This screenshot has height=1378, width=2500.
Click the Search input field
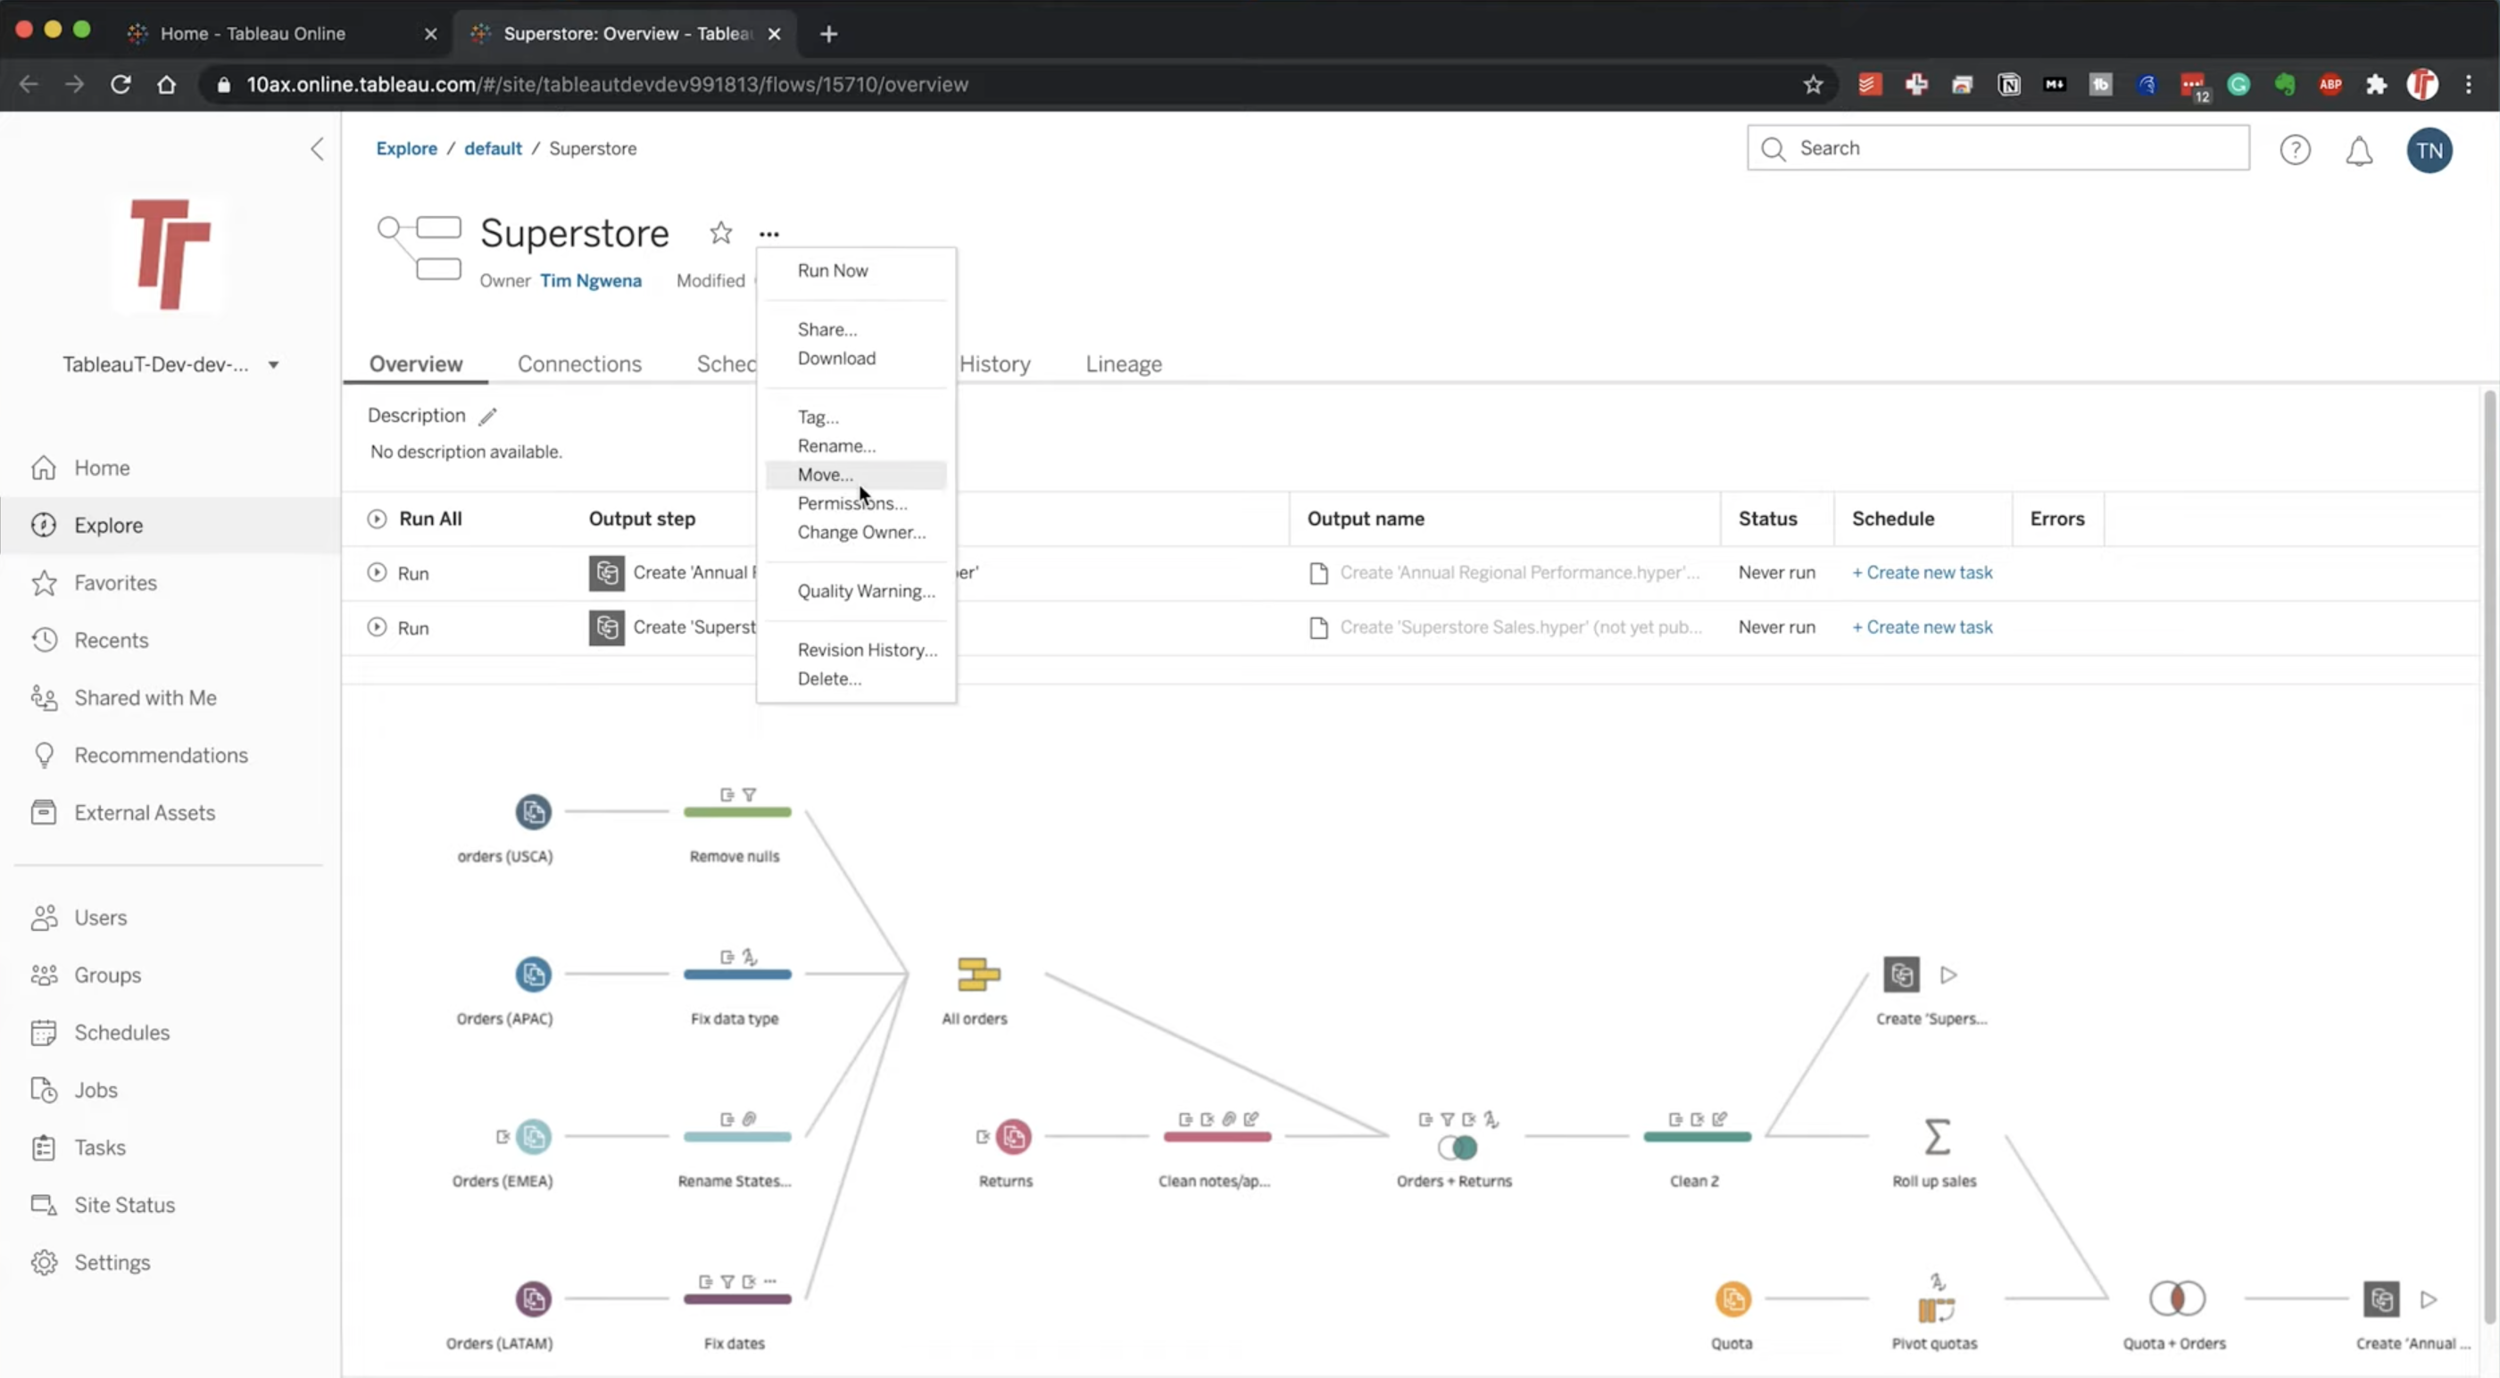(x=1998, y=148)
